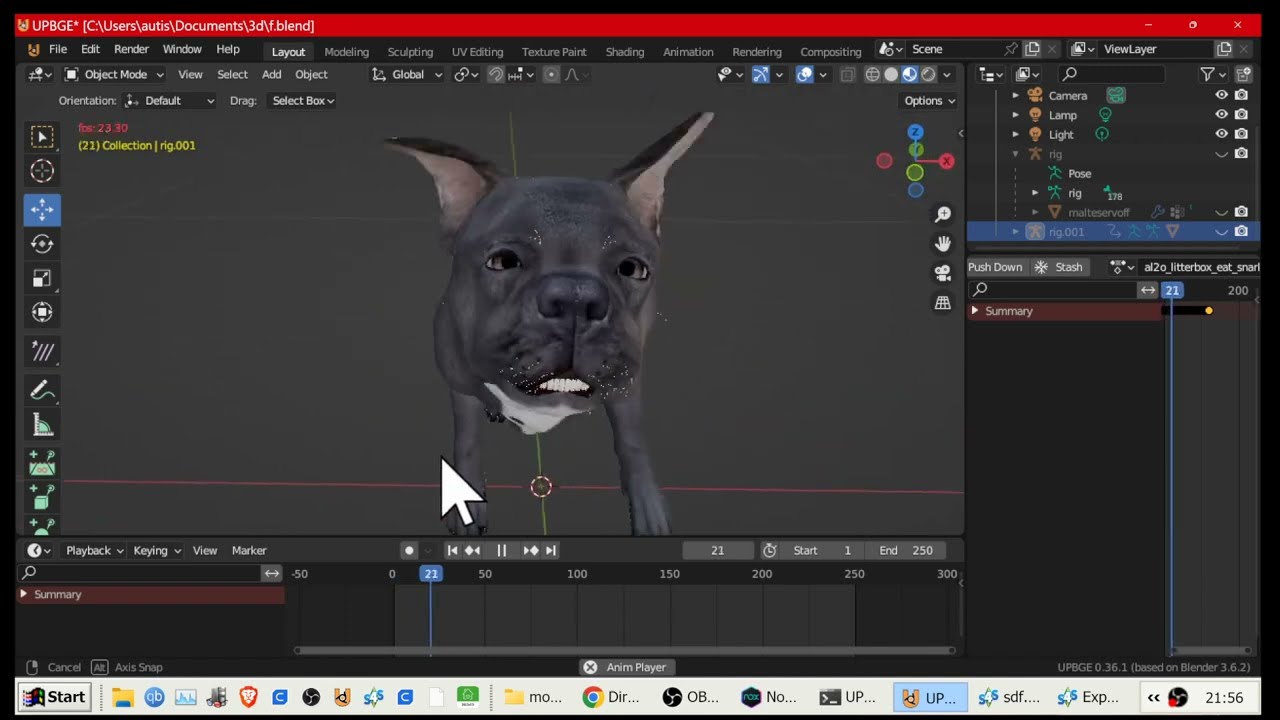Click the pin scene icon
This screenshot has width=1280, height=720.
click(x=1011, y=49)
